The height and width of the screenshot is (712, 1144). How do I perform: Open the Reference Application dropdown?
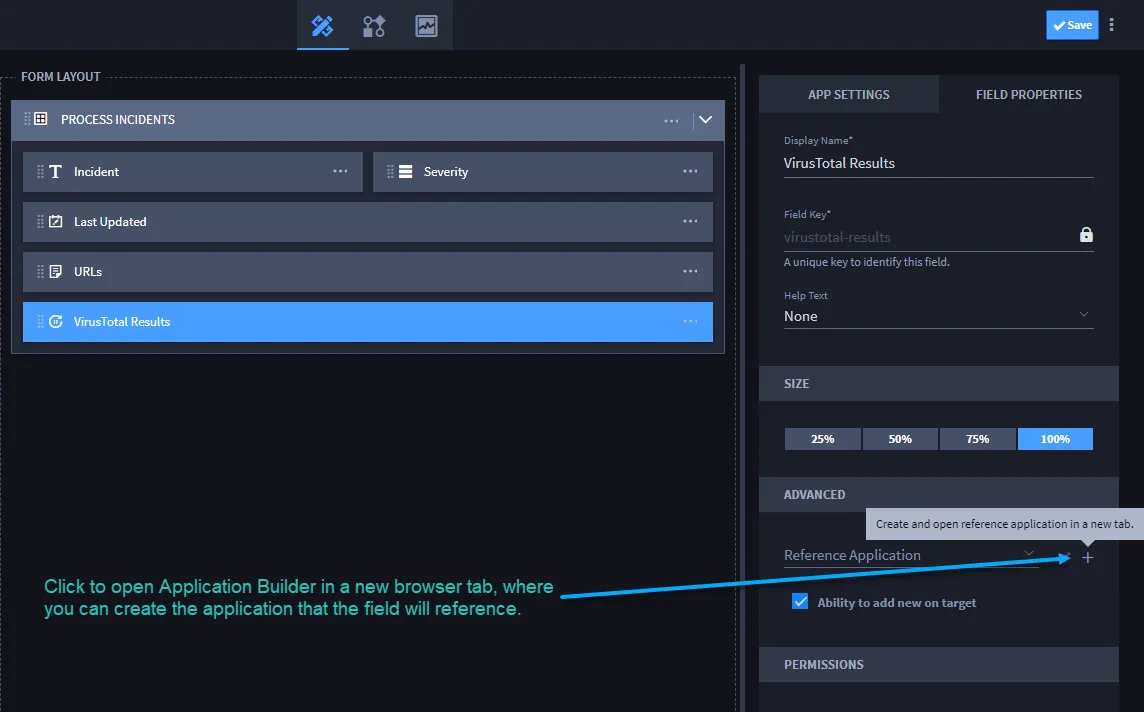click(x=911, y=555)
